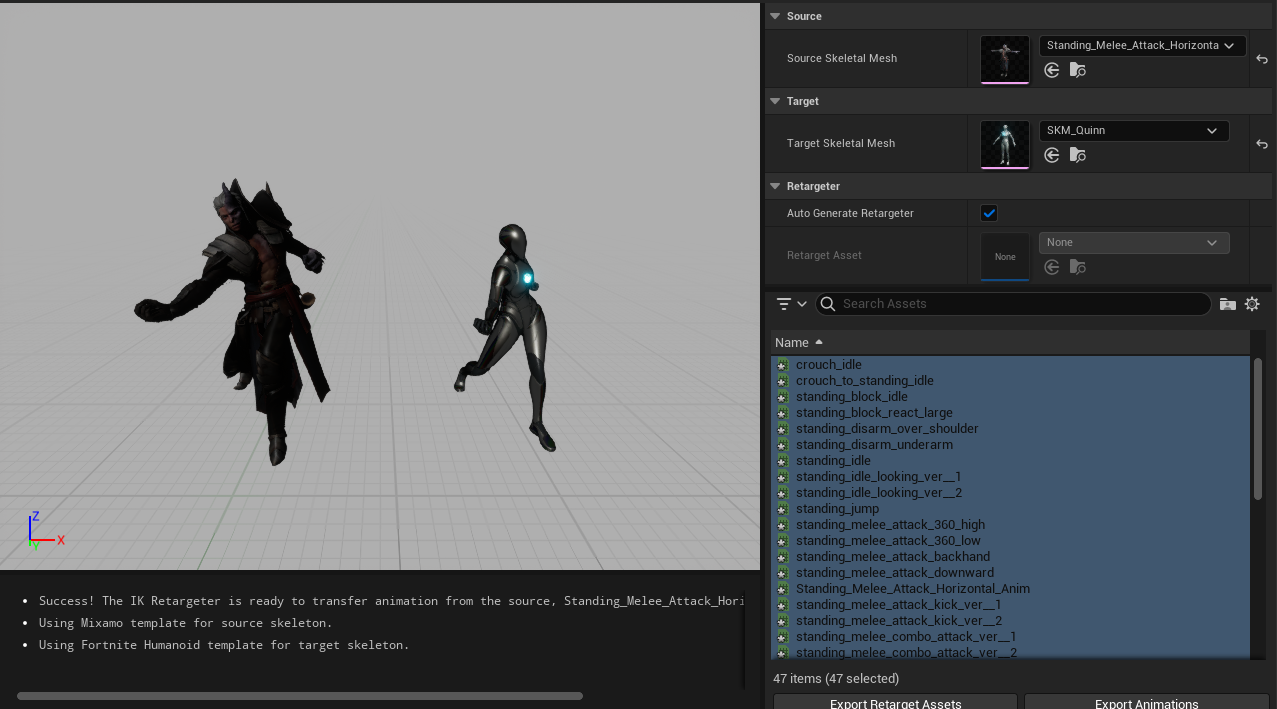The height and width of the screenshot is (709, 1277).
Task: Click the folder path picker icon
Action: 1228,304
